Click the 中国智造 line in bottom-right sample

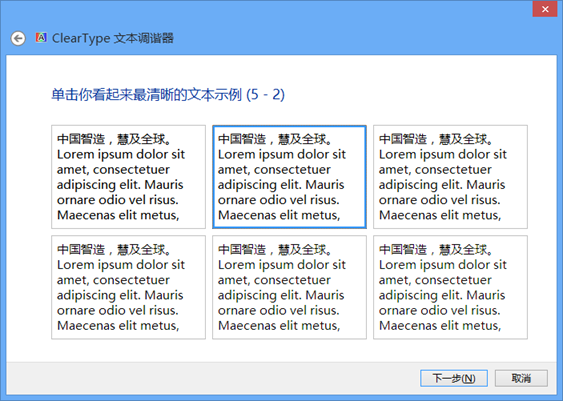(x=436, y=250)
